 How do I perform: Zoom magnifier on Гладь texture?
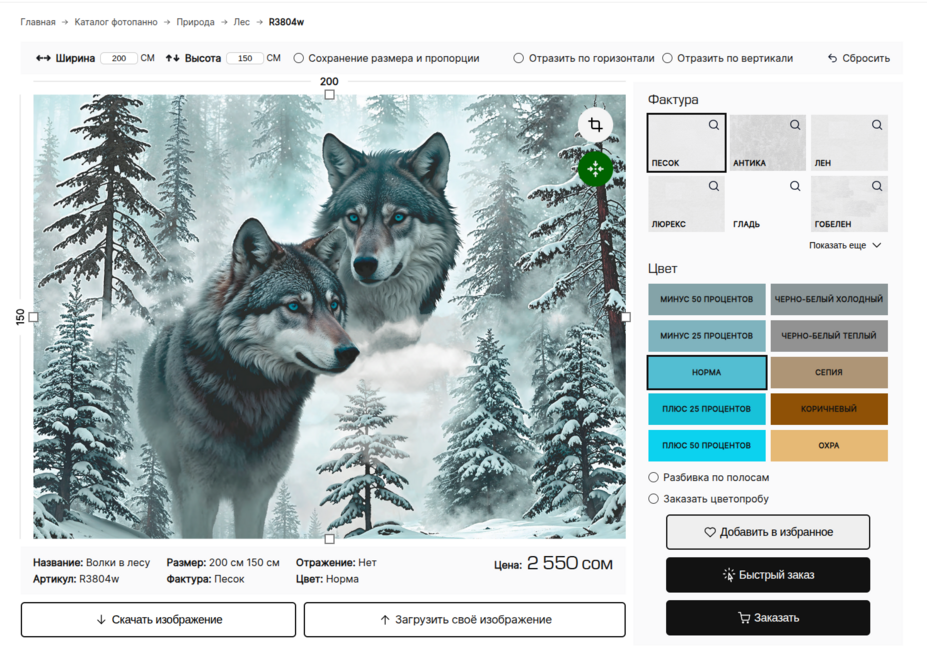point(795,186)
